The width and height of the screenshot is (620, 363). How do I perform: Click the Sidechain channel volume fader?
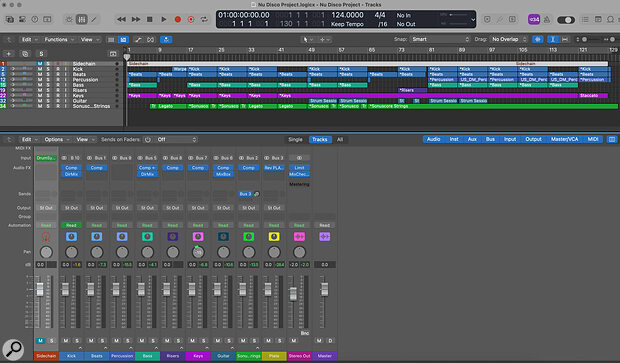pyautogui.click(x=40, y=289)
